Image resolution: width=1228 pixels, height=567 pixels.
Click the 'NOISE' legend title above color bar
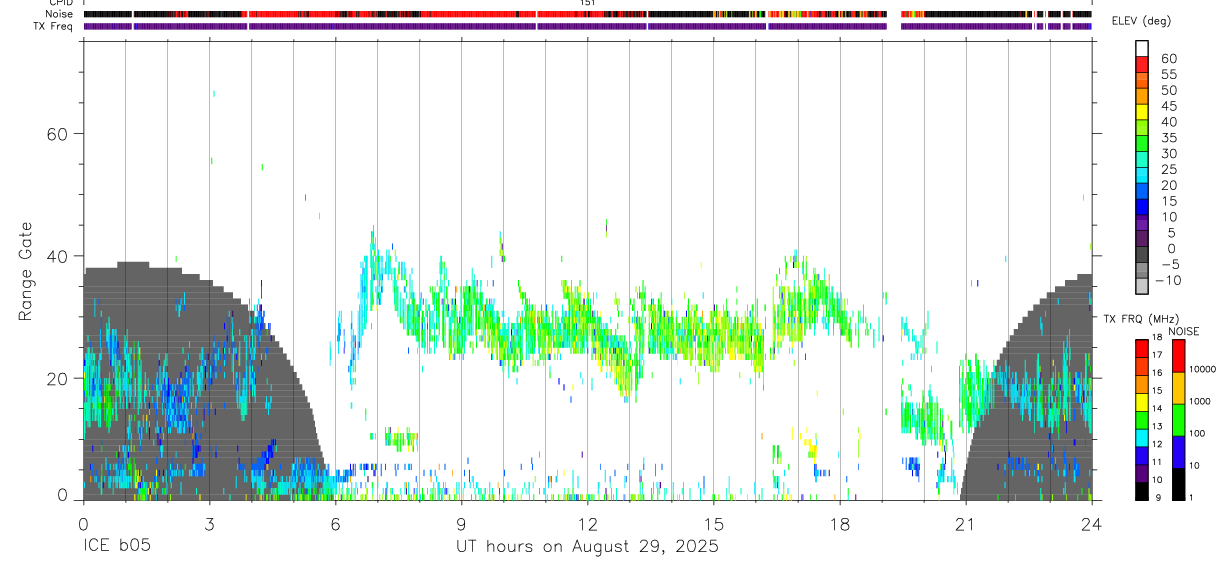[1184, 331]
